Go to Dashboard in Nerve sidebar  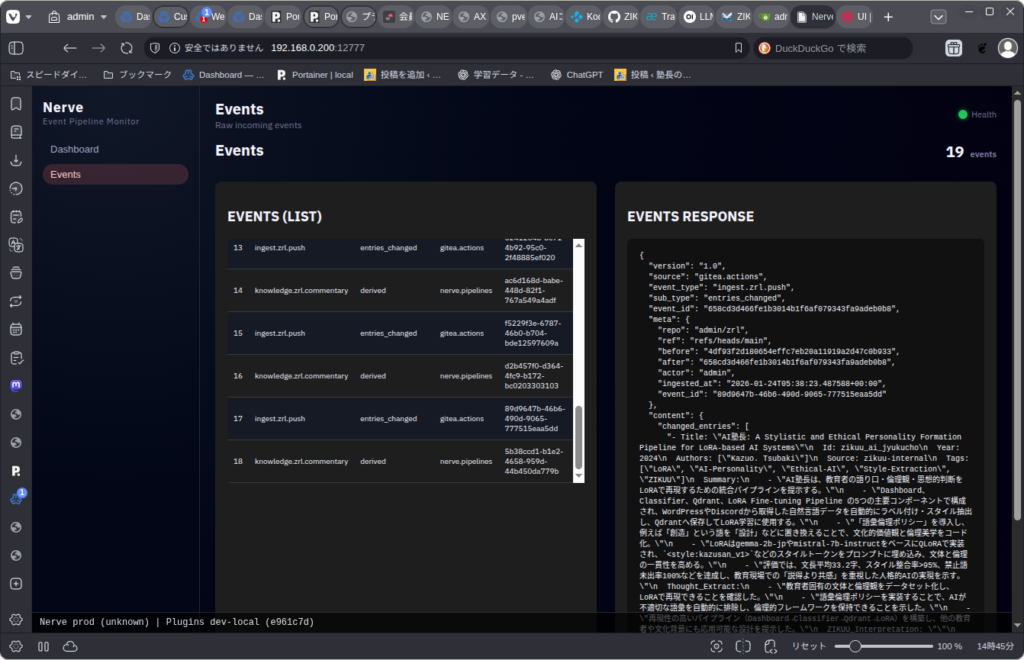coord(75,149)
